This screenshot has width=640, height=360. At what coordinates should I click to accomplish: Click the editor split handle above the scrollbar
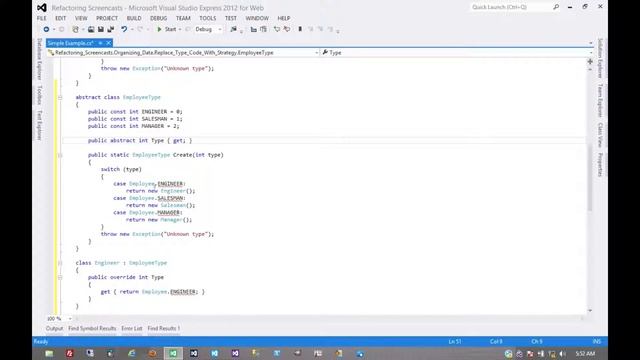point(590,62)
